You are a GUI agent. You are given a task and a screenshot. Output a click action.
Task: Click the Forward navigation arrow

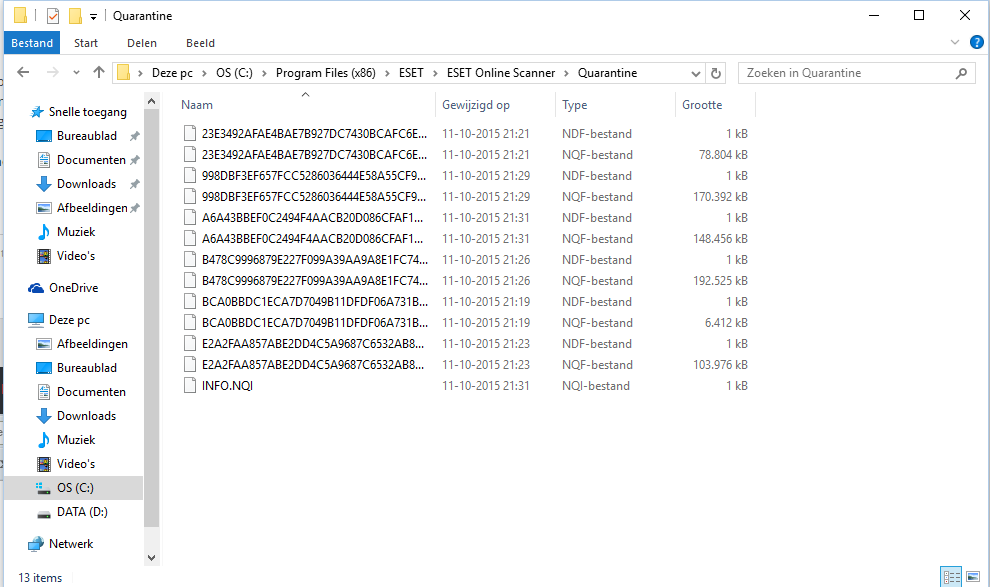[52, 73]
